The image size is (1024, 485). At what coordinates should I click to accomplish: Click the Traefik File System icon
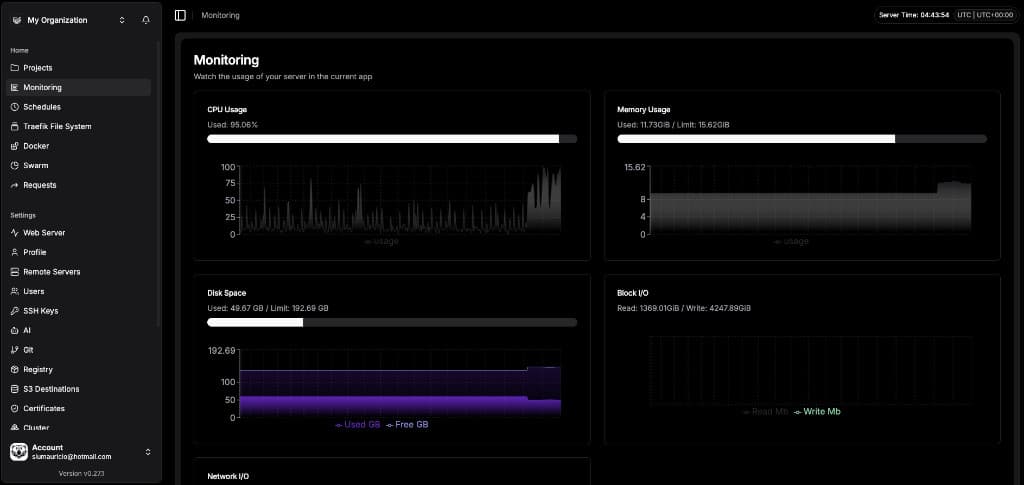point(15,127)
